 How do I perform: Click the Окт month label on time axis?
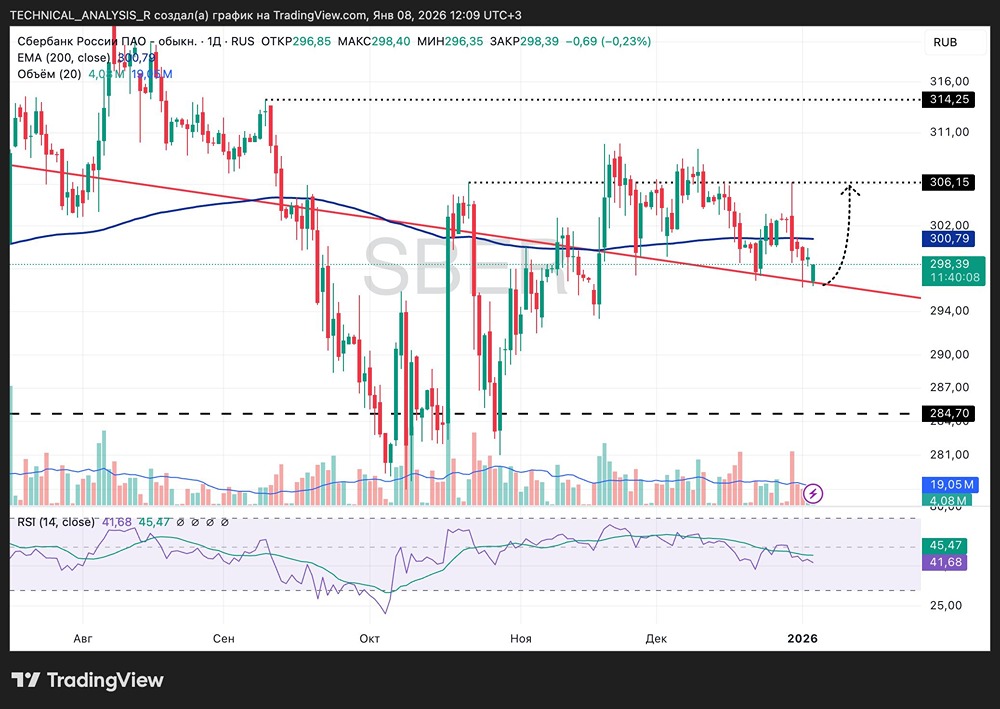370,638
